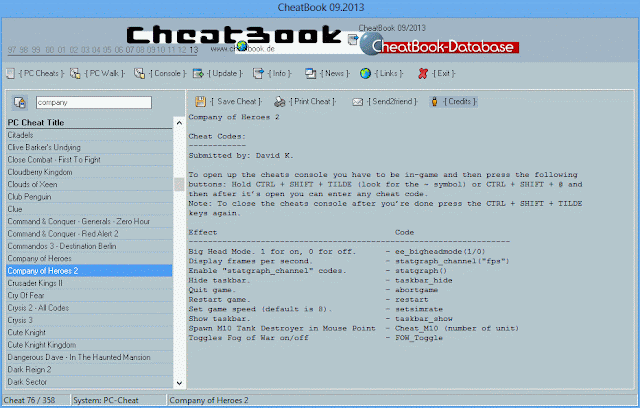The width and height of the screenshot is (640, 408).
Task: Open the CheatBook-Database banner
Action: pyautogui.click(x=439, y=46)
